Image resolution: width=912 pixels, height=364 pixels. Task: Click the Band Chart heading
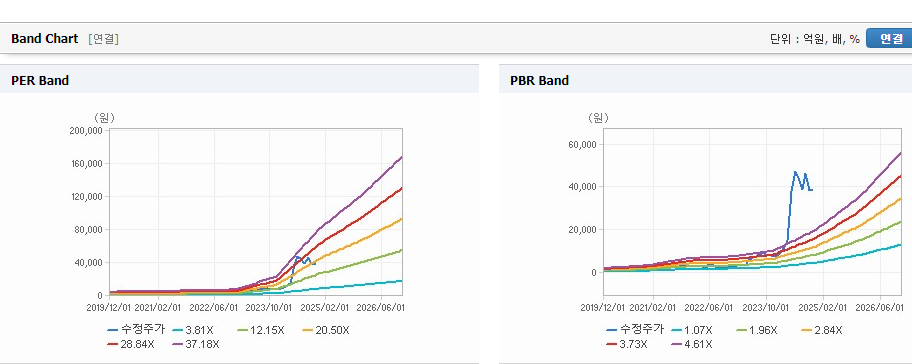[x=44, y=39]
